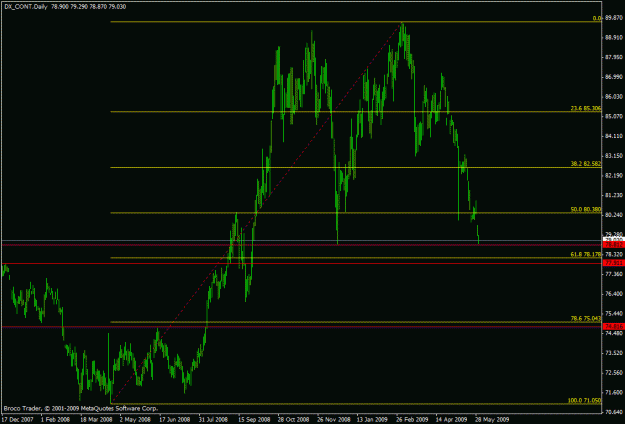Click the 87.950 price axis value
This screenshot has height=424, width=625.
[x=614, y=57]
